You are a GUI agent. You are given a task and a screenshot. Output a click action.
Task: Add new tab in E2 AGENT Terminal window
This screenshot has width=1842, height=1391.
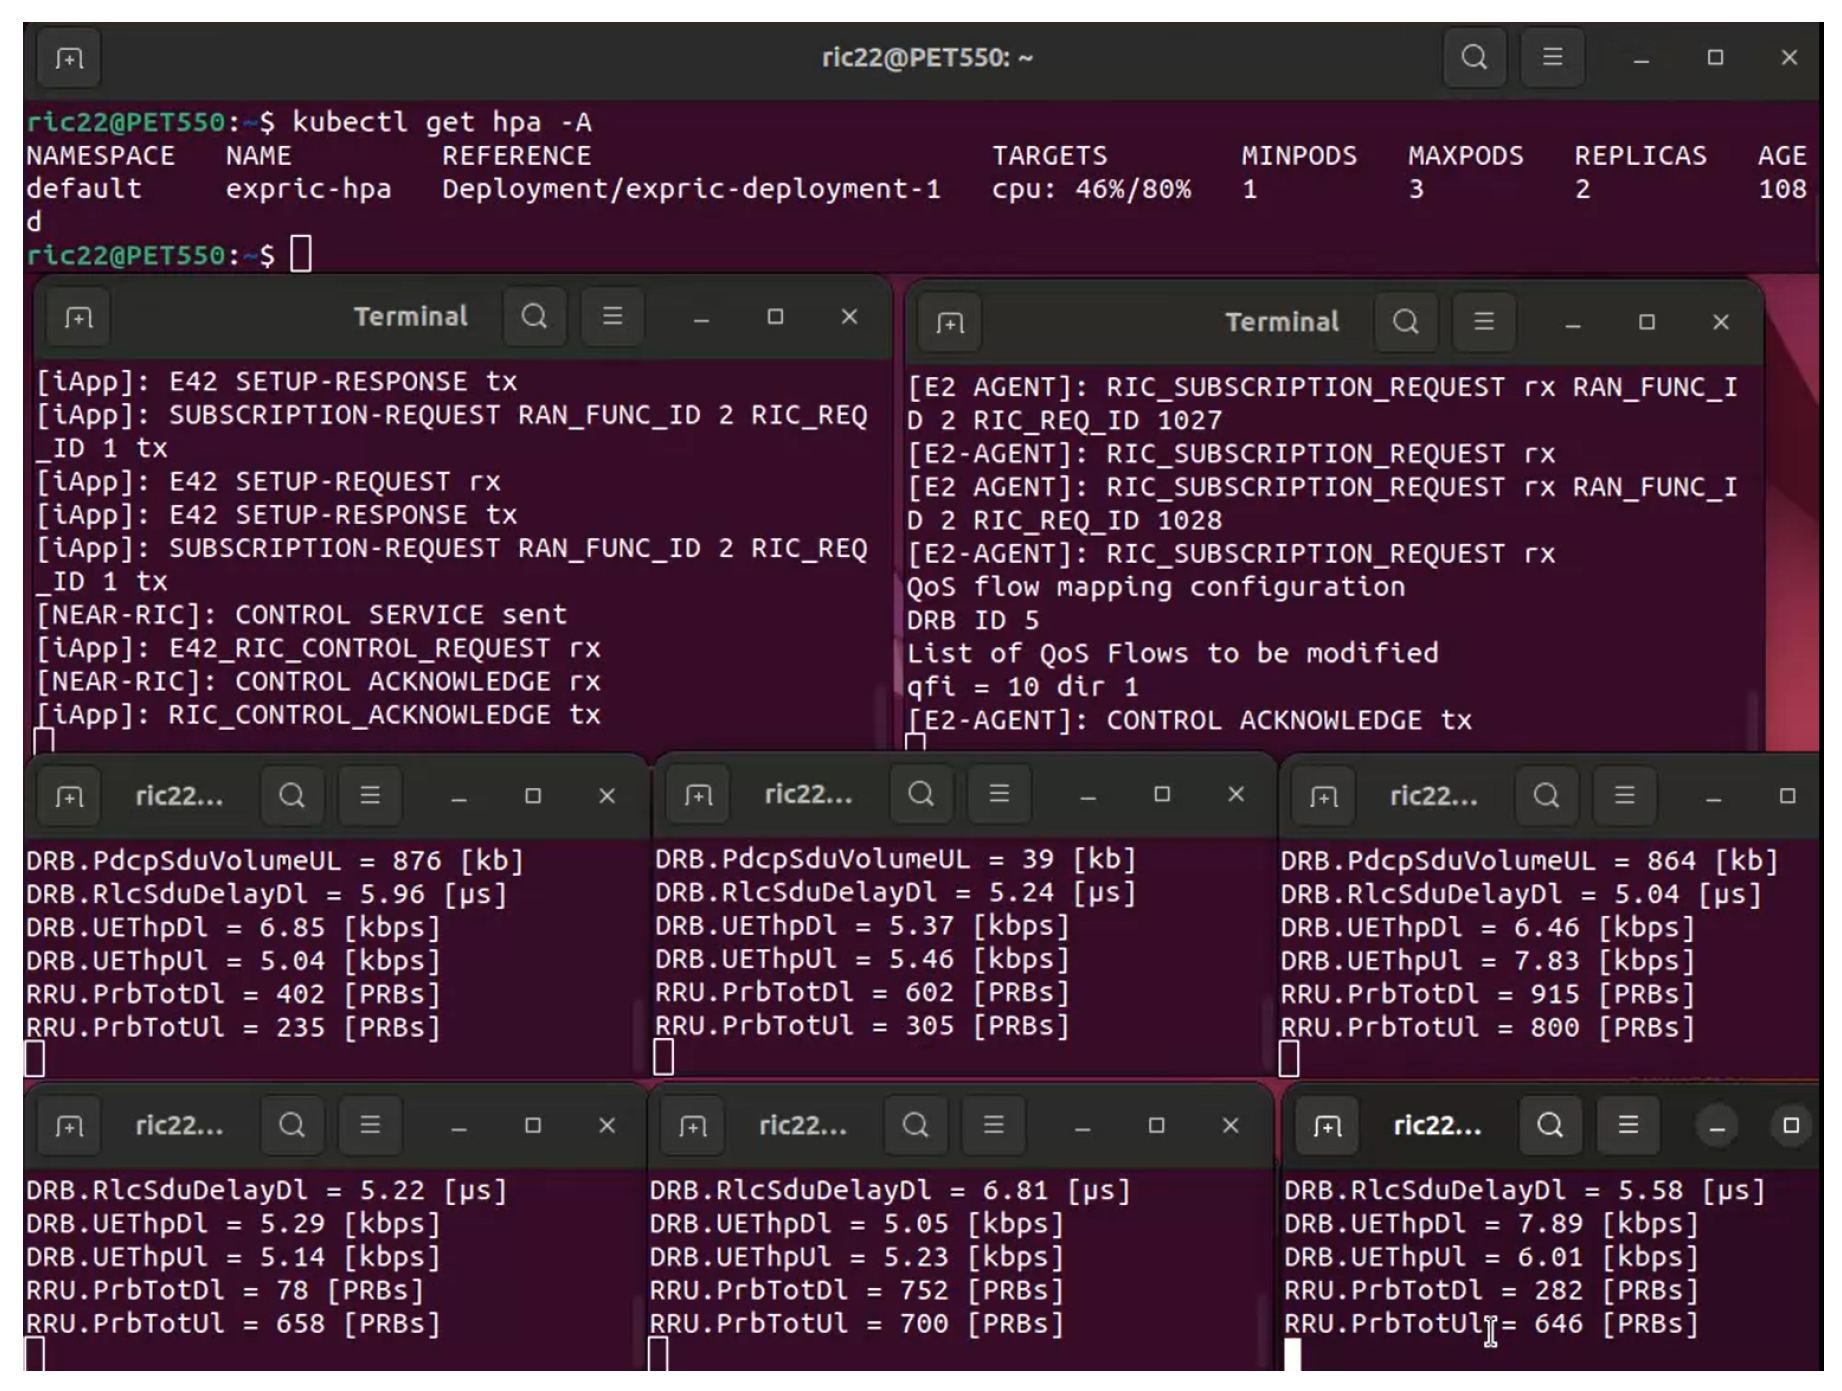point(949,323)
